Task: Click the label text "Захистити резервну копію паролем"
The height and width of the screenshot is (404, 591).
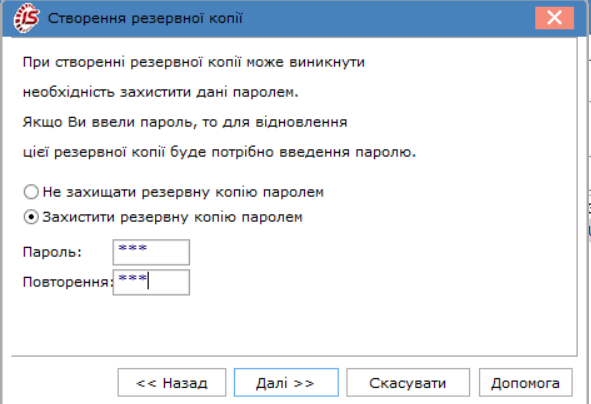Action: 173,217
